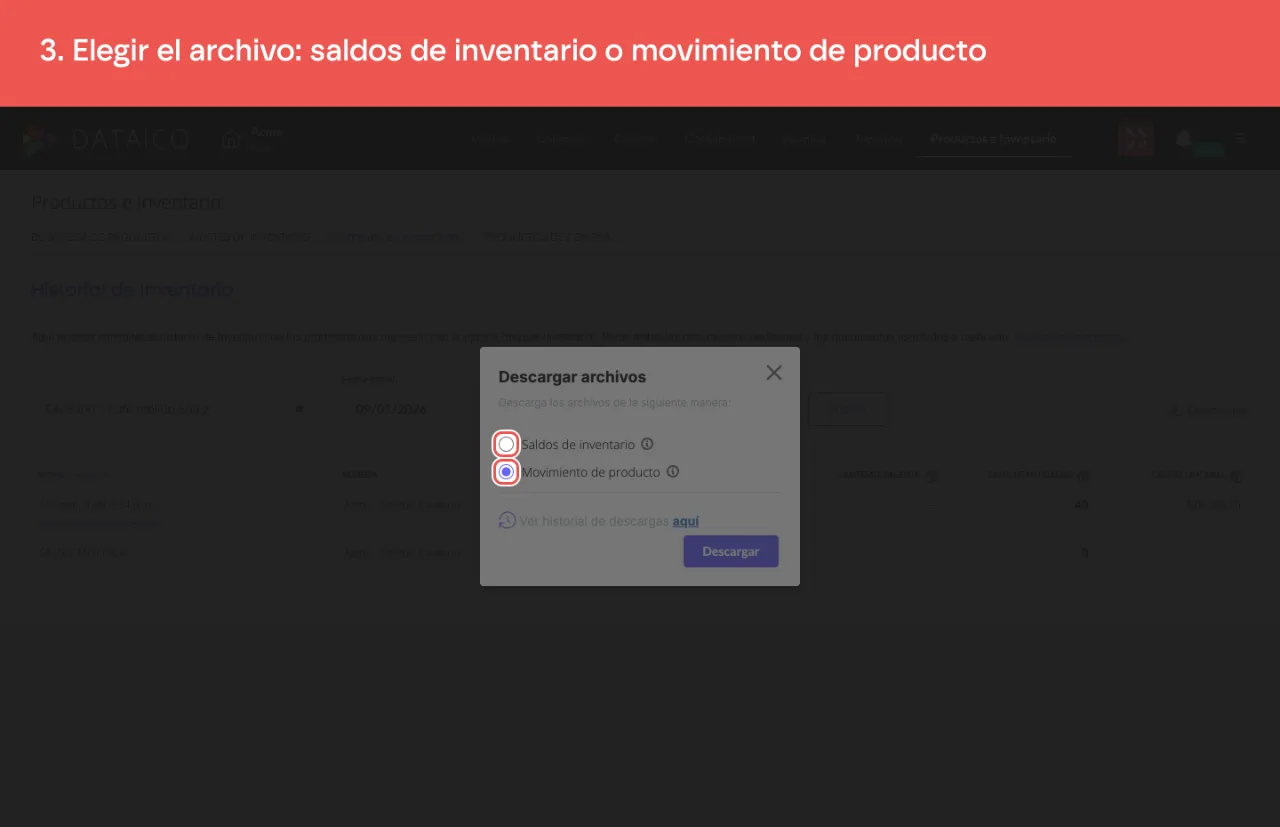This screenshot has height=827, width=1280.
Task: Click info icon beside Saldos de inventario
Action: click(x=647, y=444)
